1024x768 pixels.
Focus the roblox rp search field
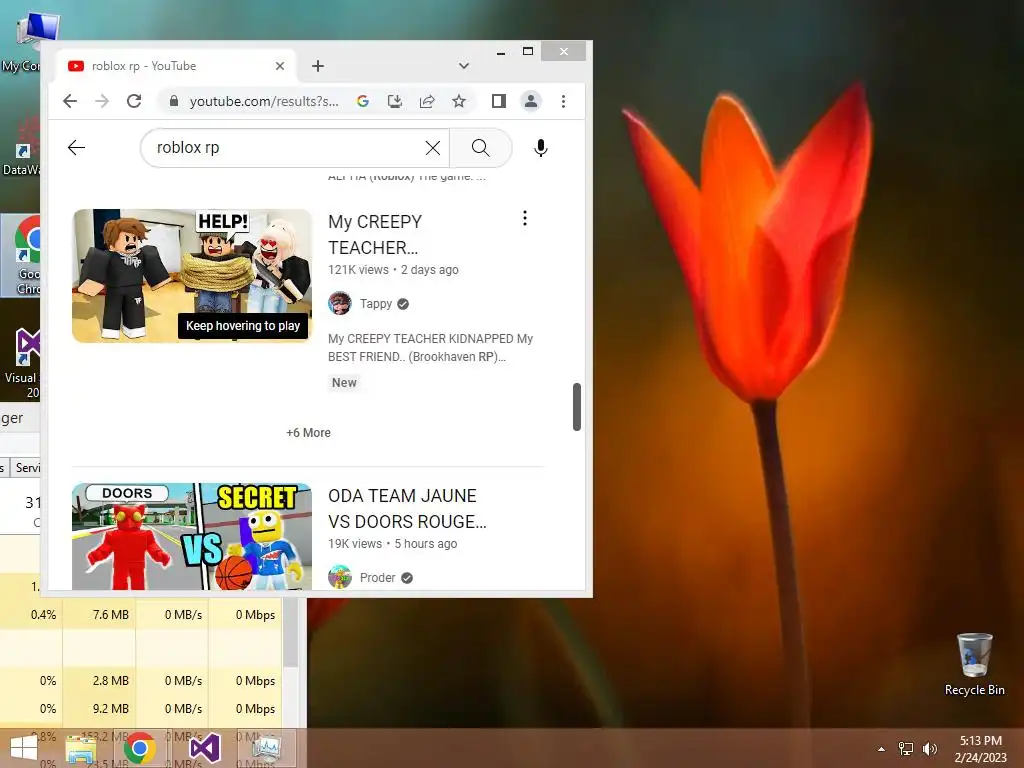tap(286, 148)
